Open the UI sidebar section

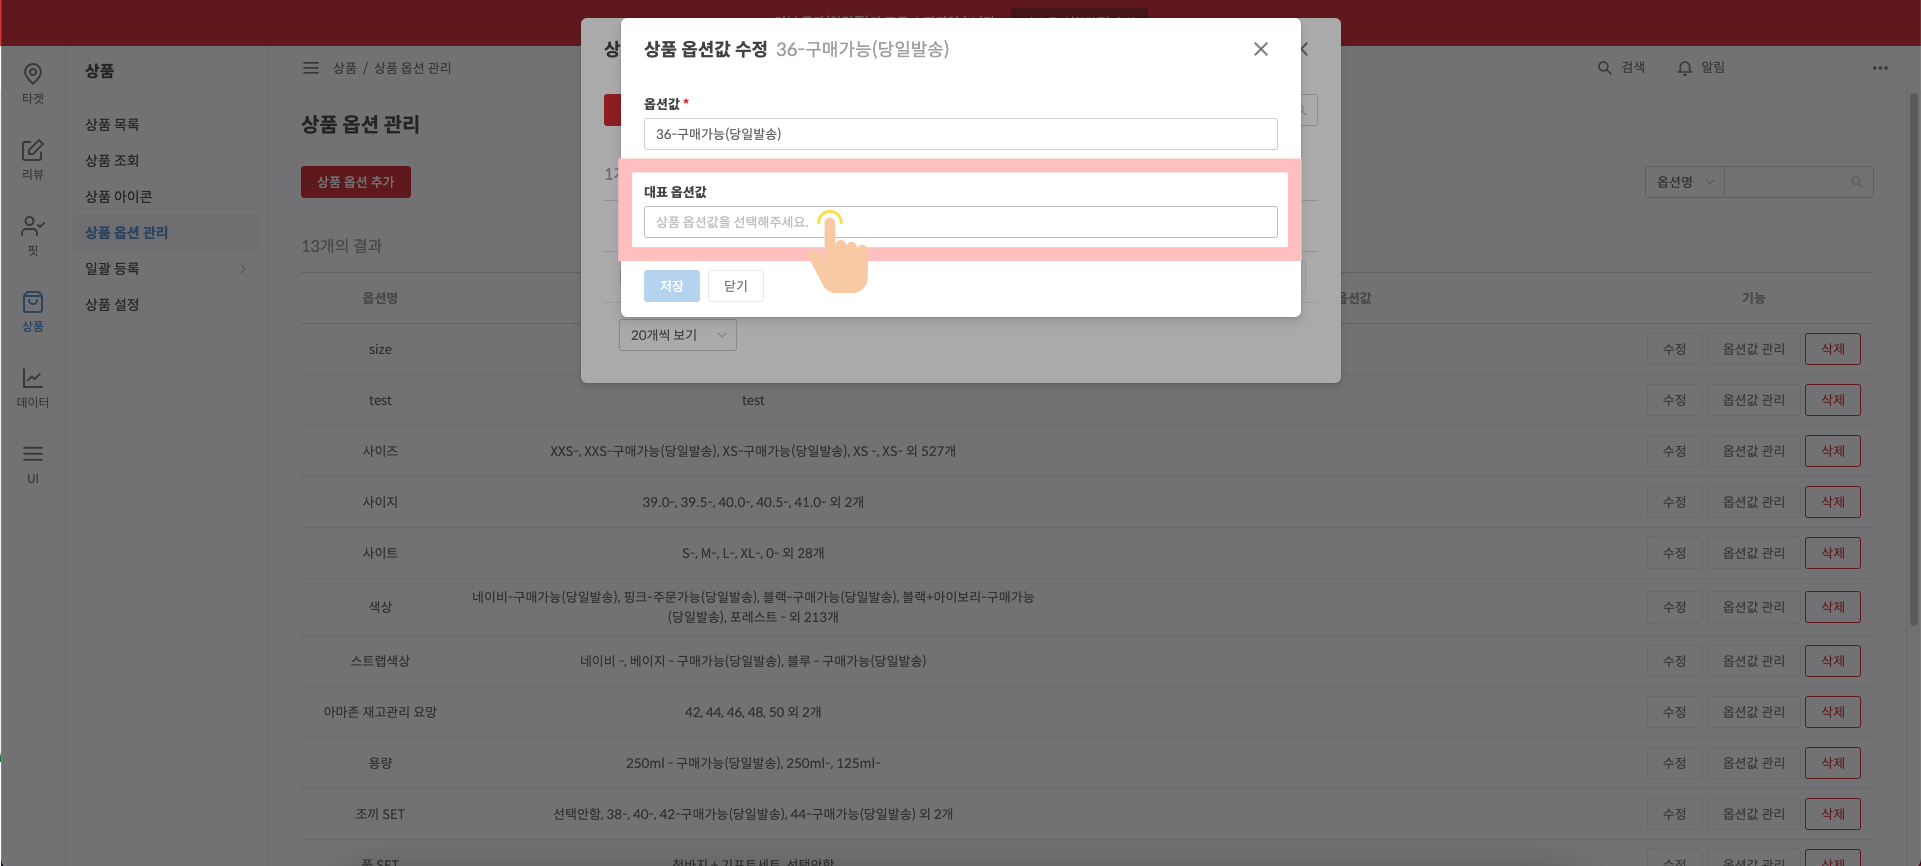click(33, 464)
